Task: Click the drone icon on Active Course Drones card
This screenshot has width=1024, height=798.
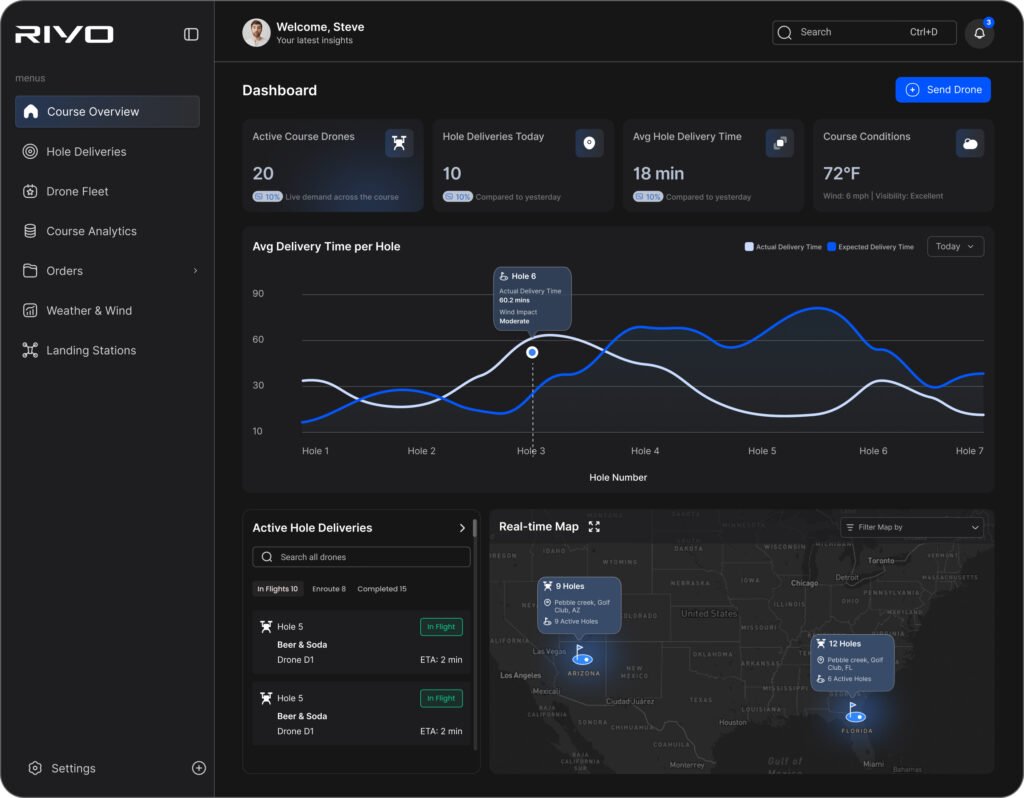Action: pos(399,143)
